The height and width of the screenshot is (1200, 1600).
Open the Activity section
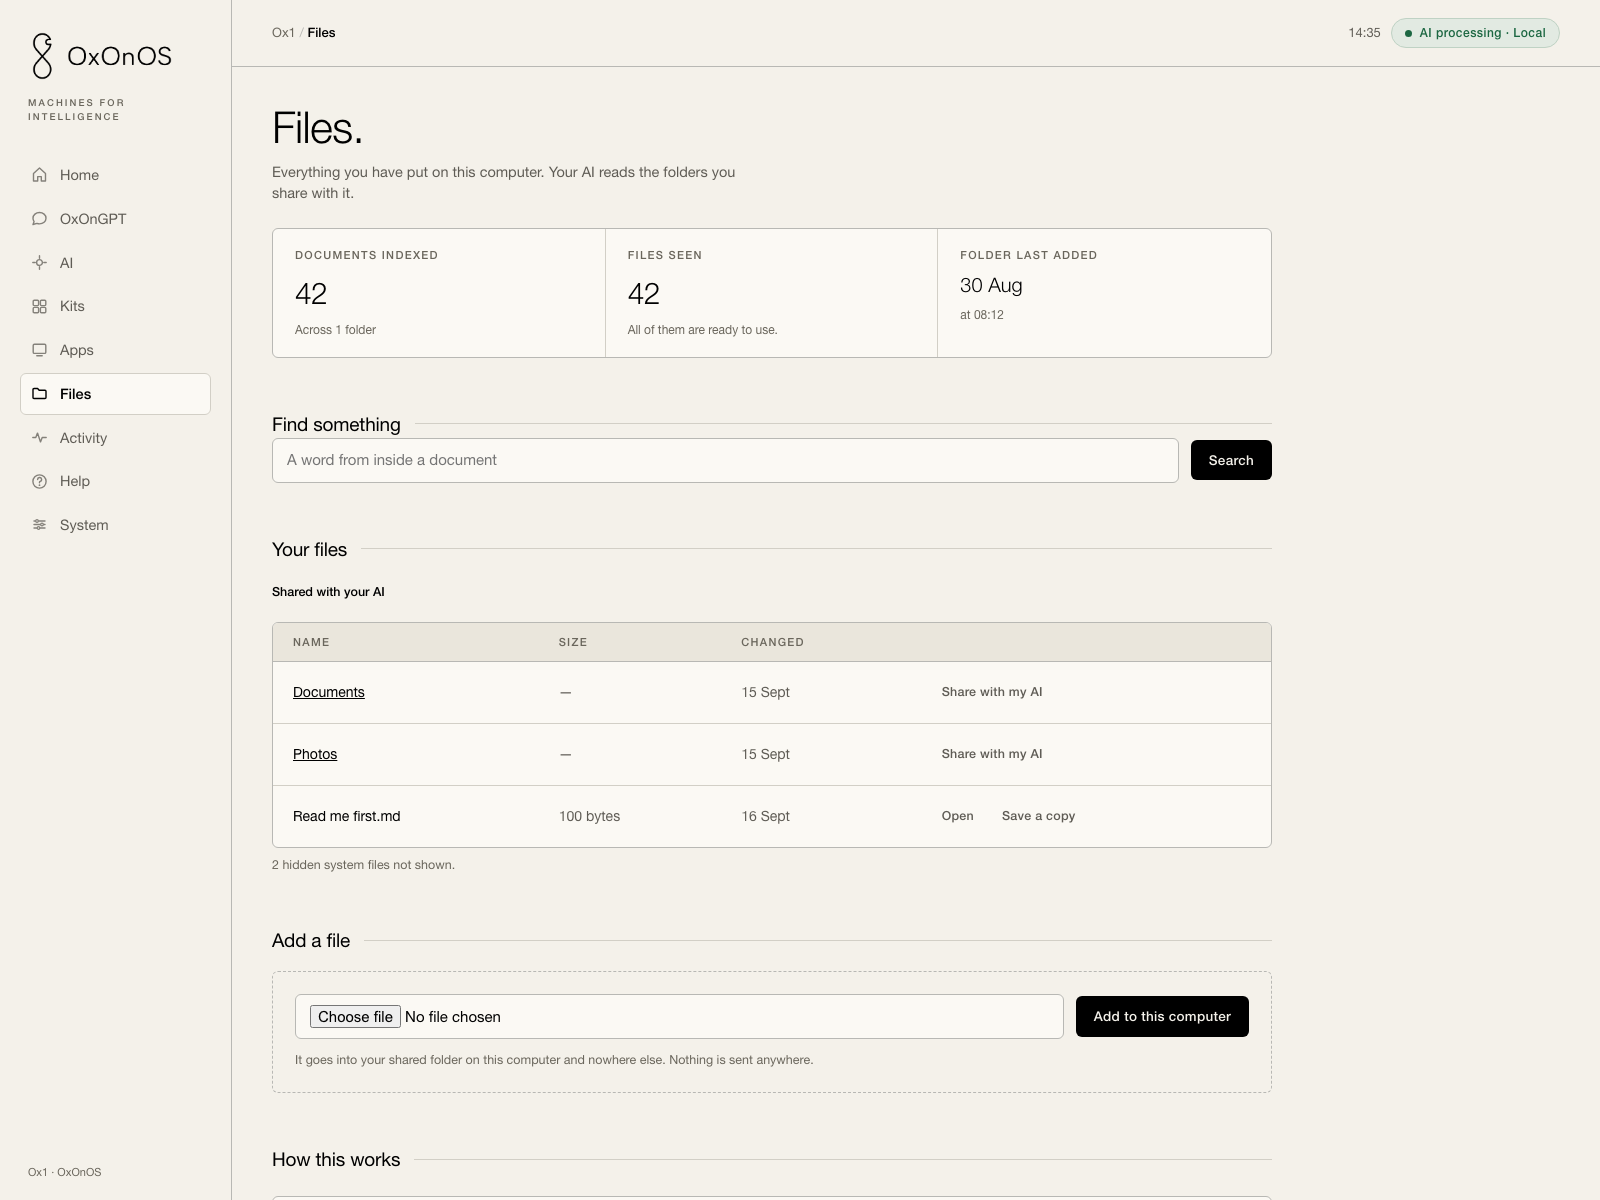[115, 438]
